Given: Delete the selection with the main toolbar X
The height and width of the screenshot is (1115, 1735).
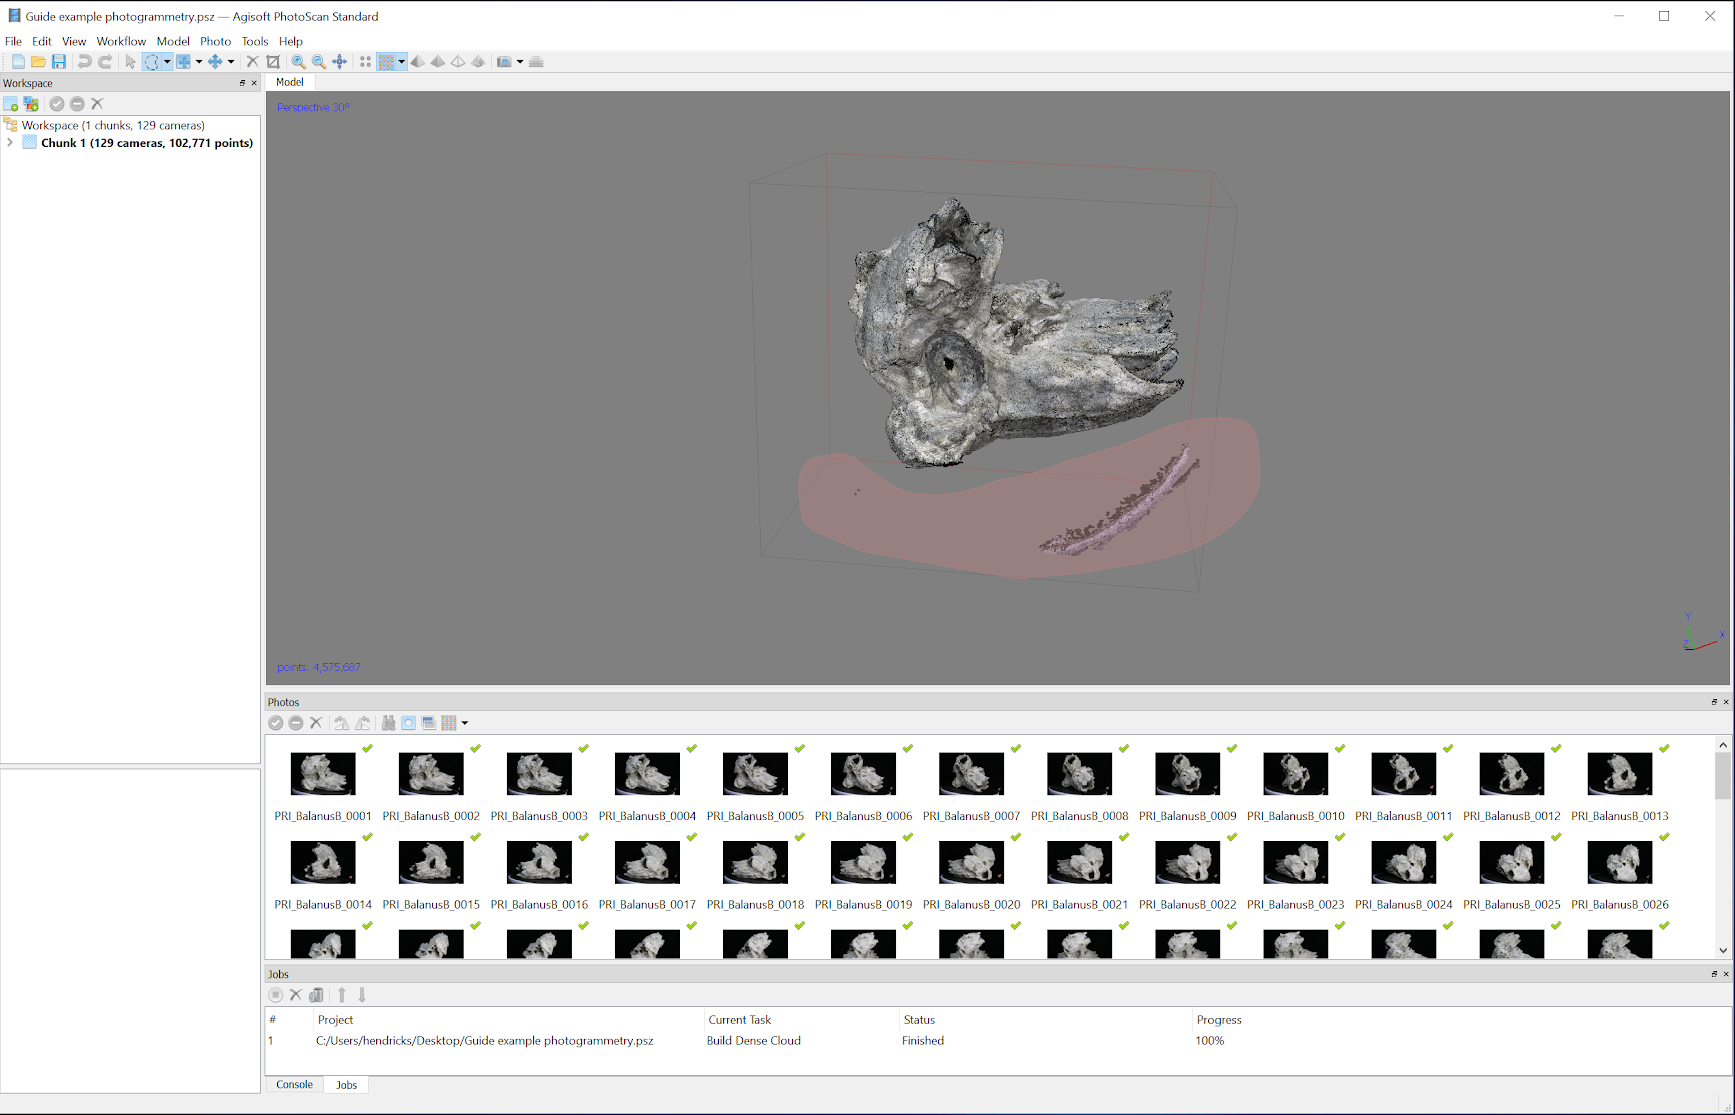Looking at the screenshot, I should tap(252, 62).
